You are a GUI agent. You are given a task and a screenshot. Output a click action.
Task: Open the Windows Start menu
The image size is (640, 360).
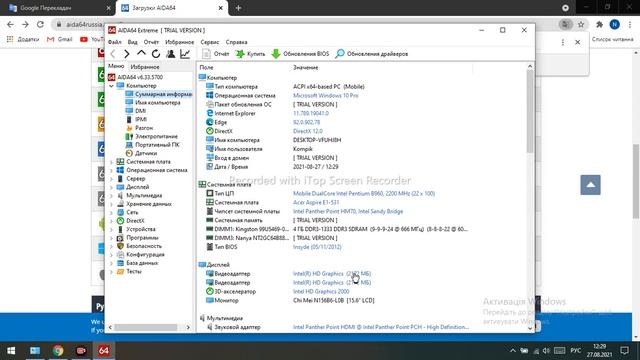point(11,351)
